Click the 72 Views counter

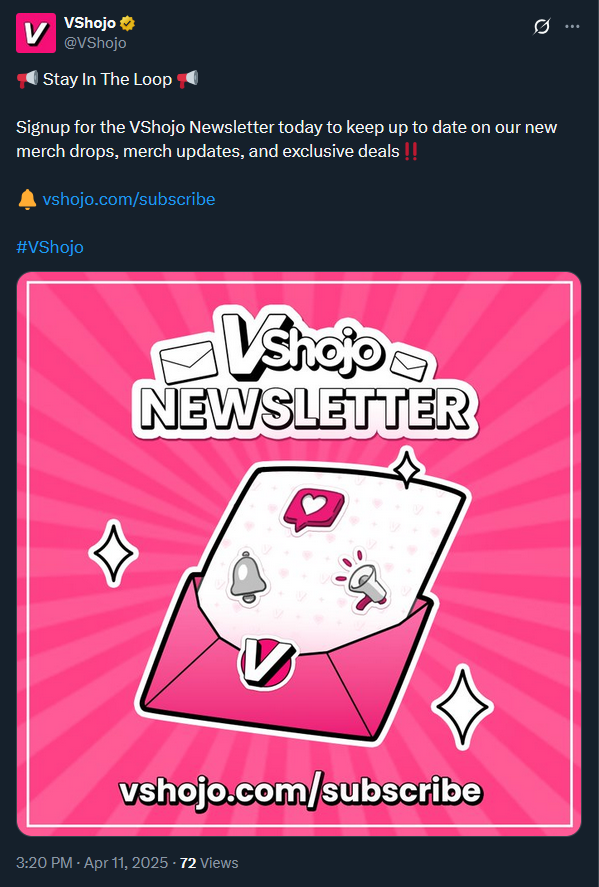(x=209, y=863)
